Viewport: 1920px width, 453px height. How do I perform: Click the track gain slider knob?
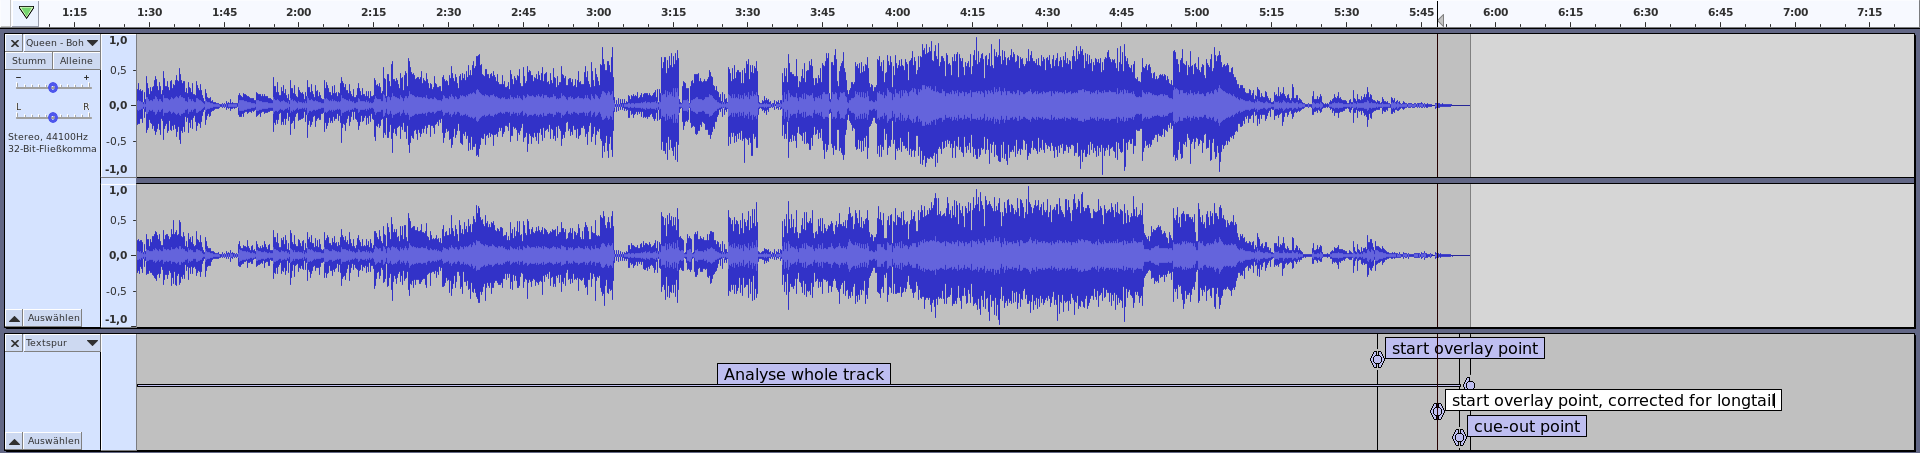pyautogui.click(x=53, y=87)
